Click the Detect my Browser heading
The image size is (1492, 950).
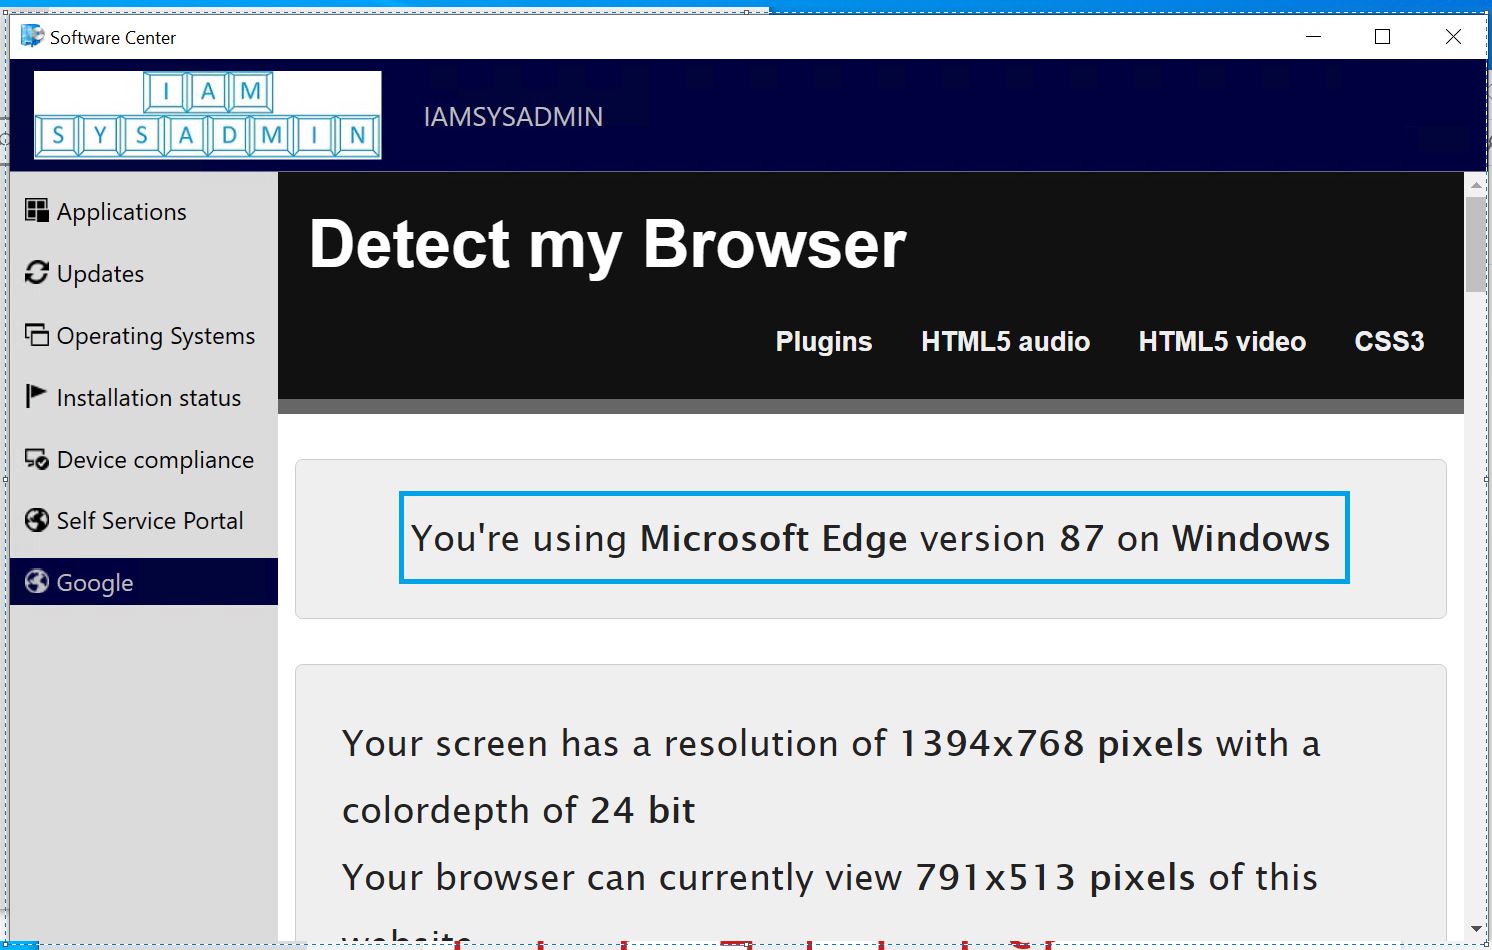click(608, 244)
